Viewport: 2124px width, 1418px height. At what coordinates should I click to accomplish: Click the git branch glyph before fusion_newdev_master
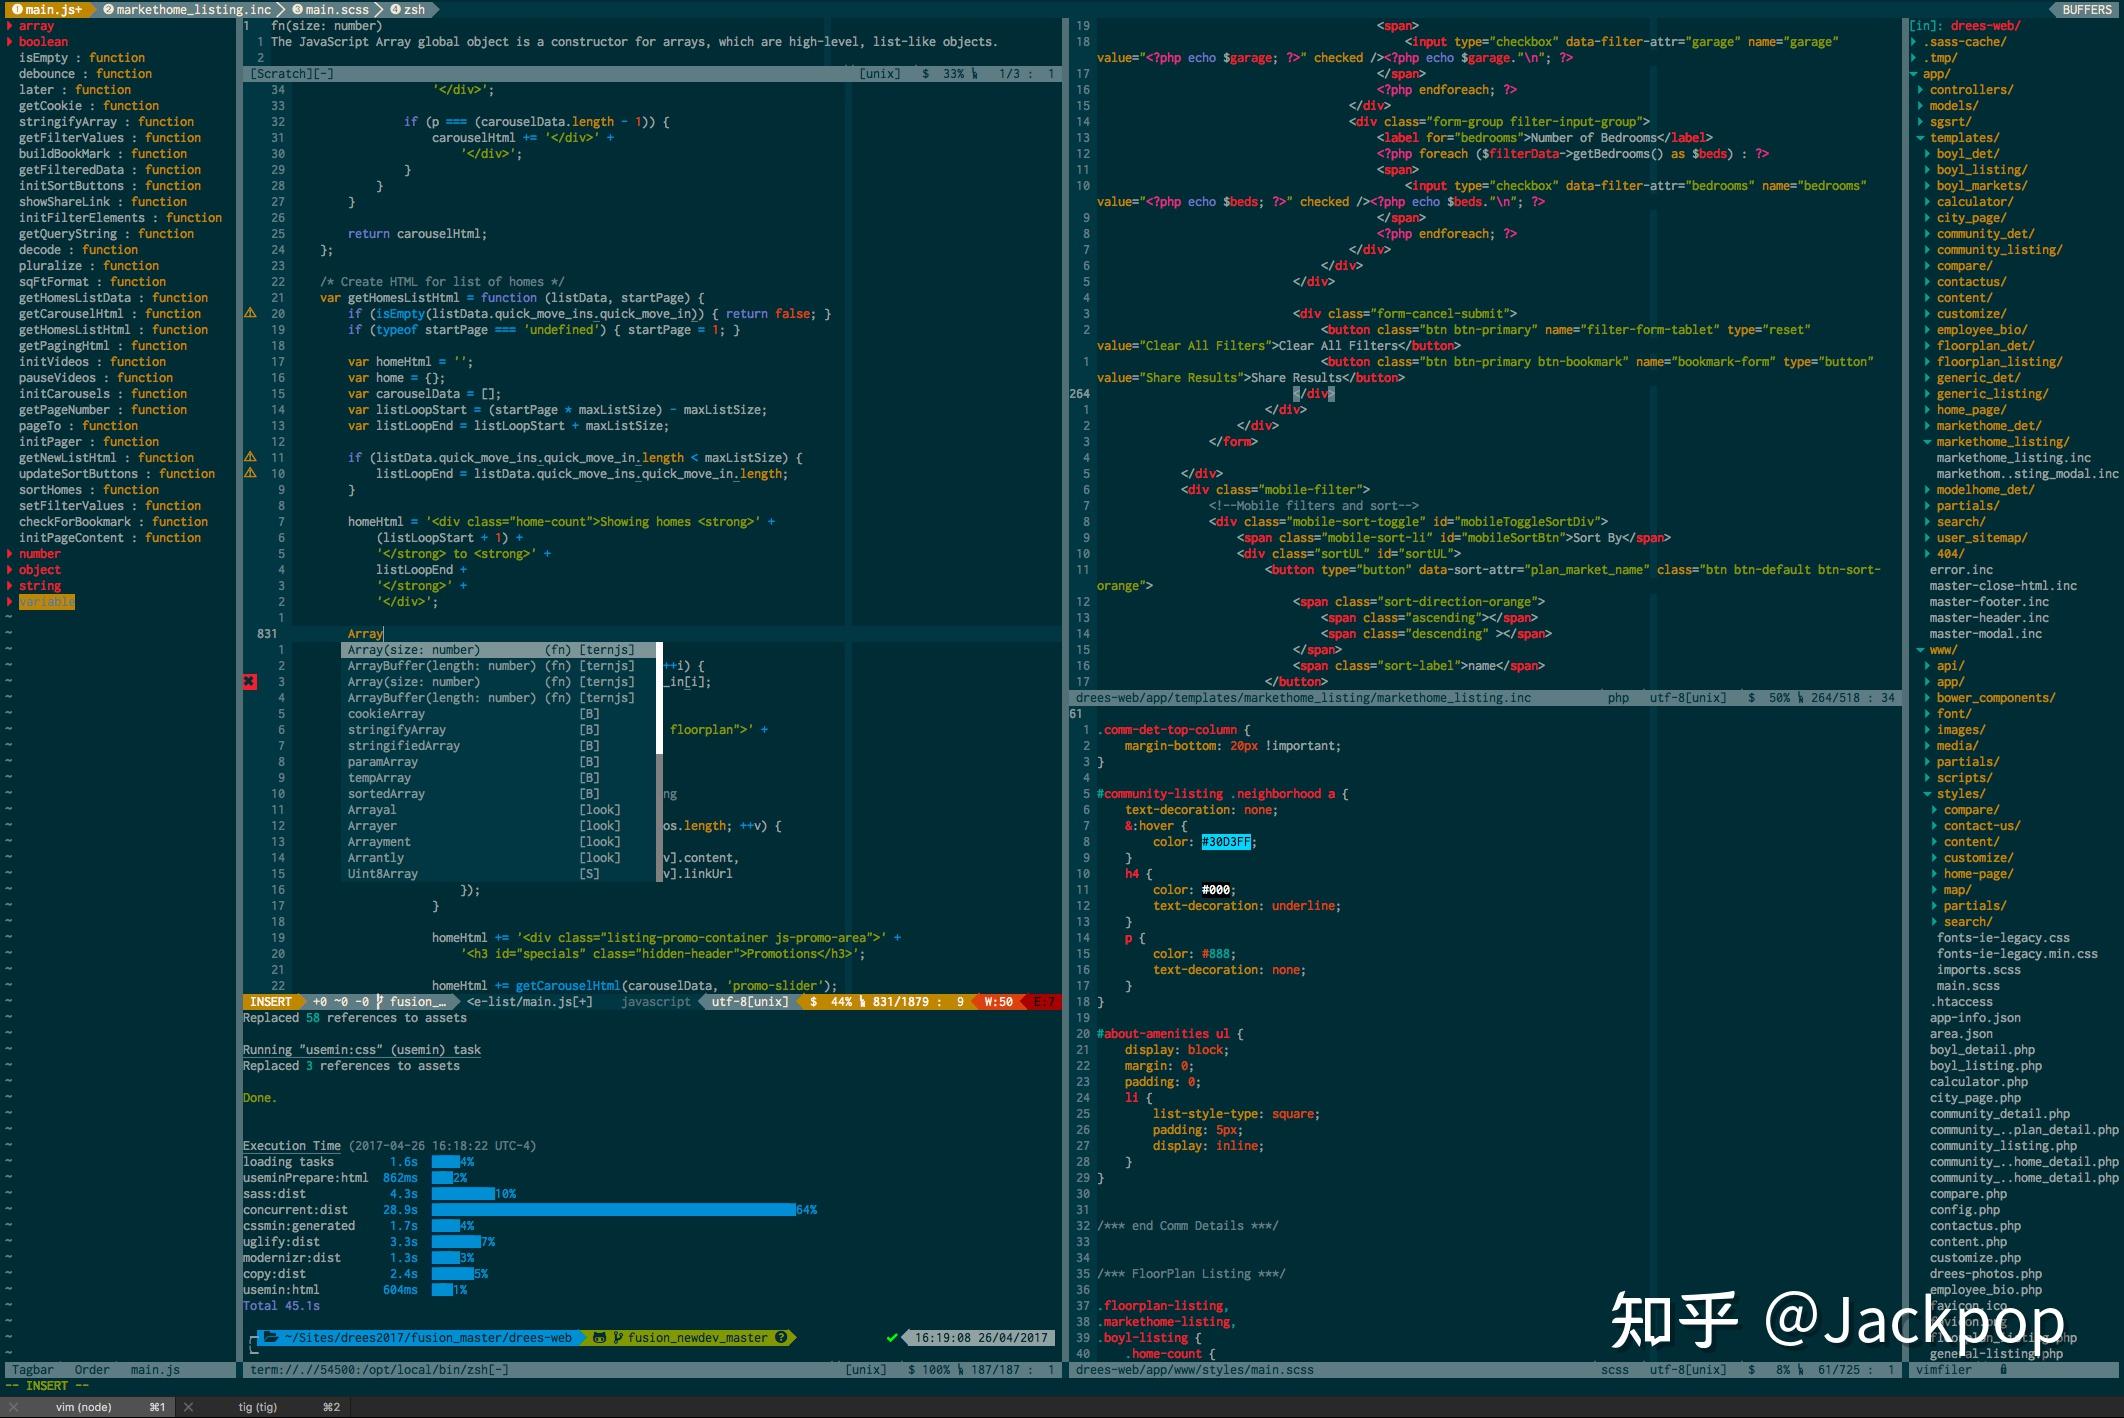coord(619,1337)
